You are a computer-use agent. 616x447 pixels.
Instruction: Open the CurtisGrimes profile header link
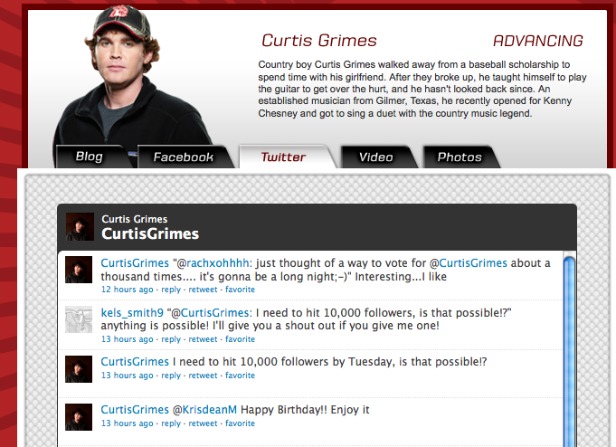150,234
